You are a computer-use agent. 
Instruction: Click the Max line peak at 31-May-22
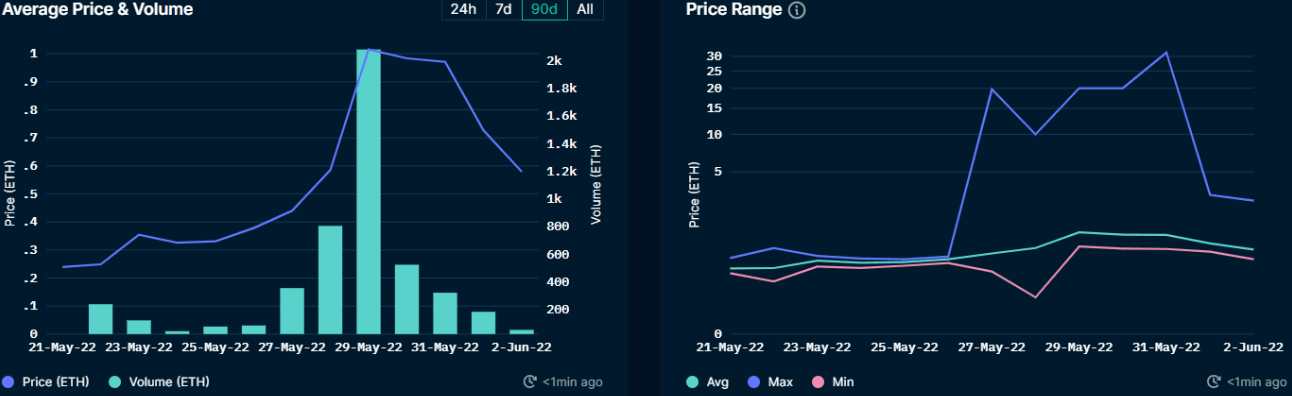(1166, 52)
